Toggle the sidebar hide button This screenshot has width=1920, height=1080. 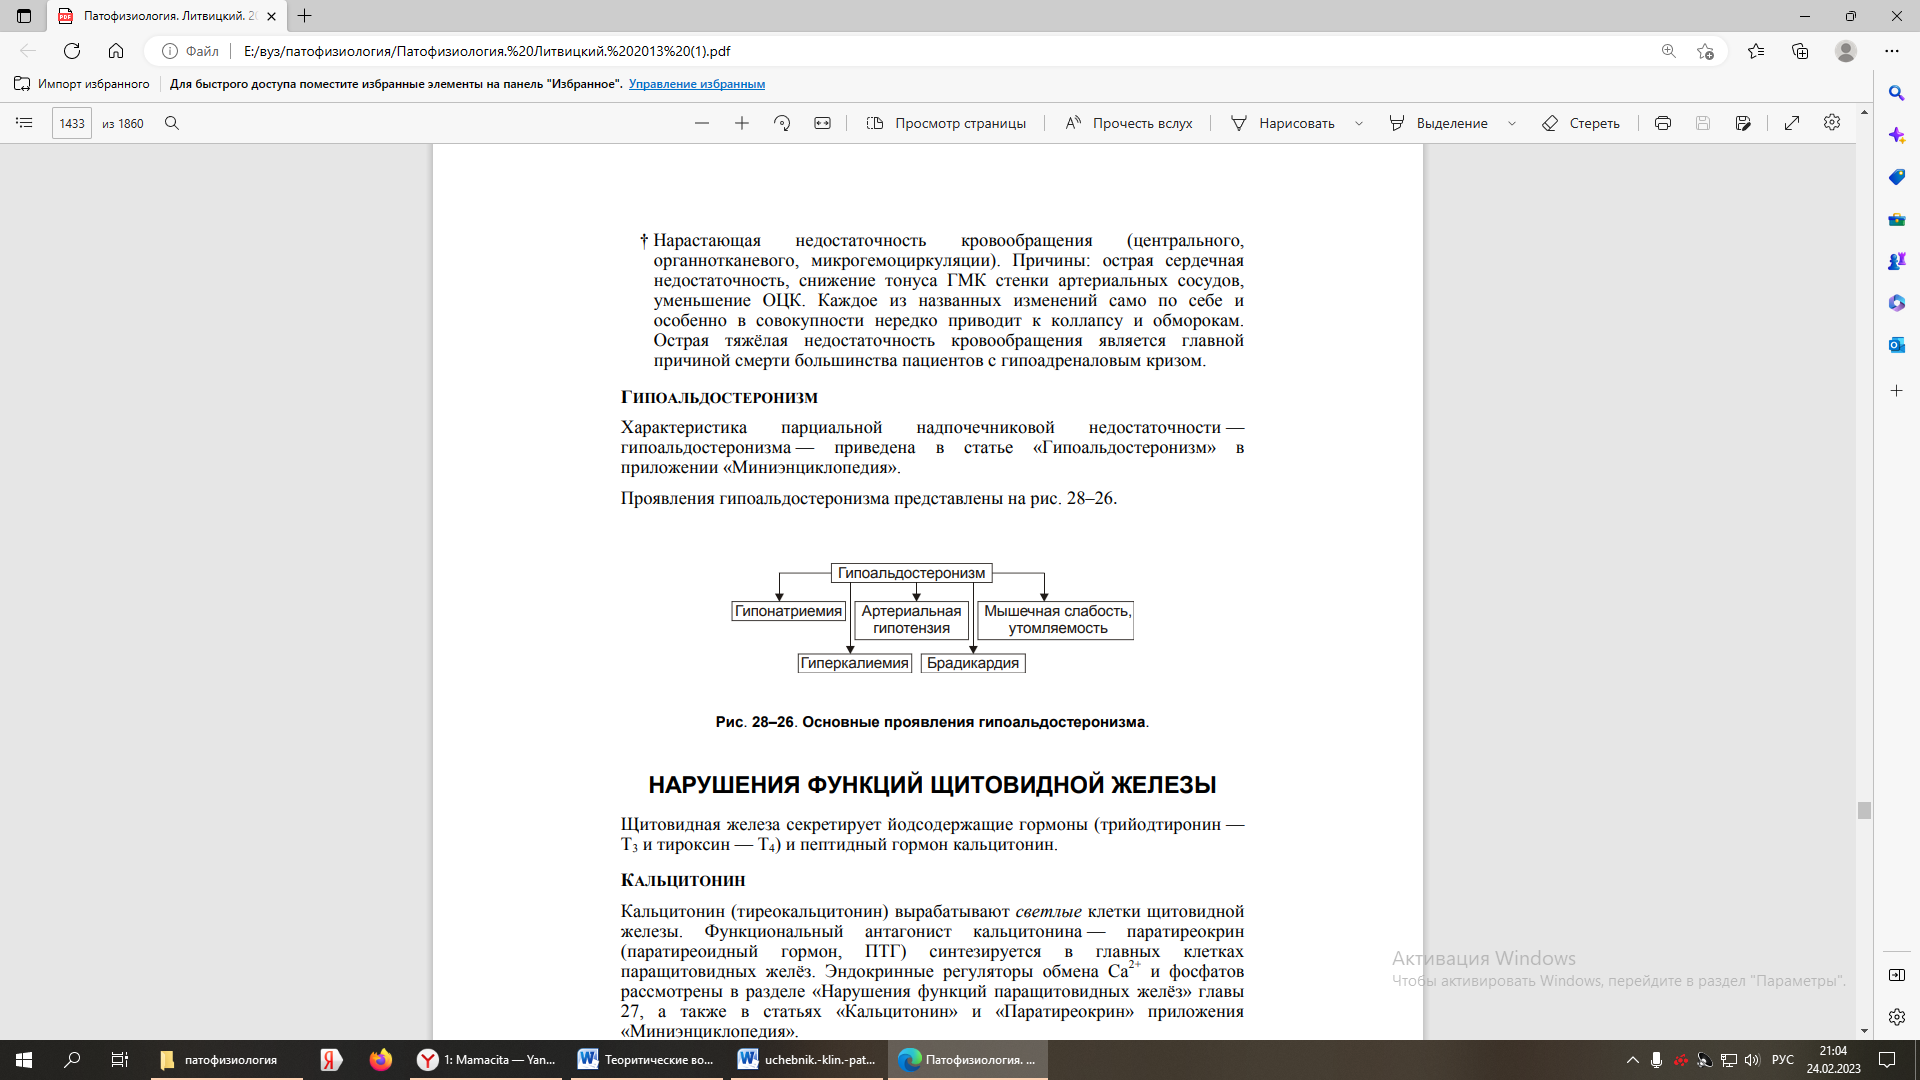pyautogui.click(x=1896, y=975)
